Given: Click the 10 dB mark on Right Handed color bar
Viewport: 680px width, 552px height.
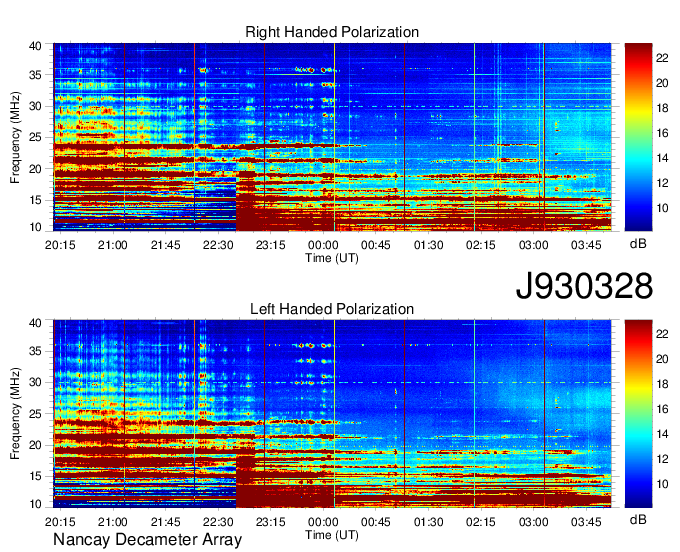Looking at the screenshot, I should [x=662, y=208].
